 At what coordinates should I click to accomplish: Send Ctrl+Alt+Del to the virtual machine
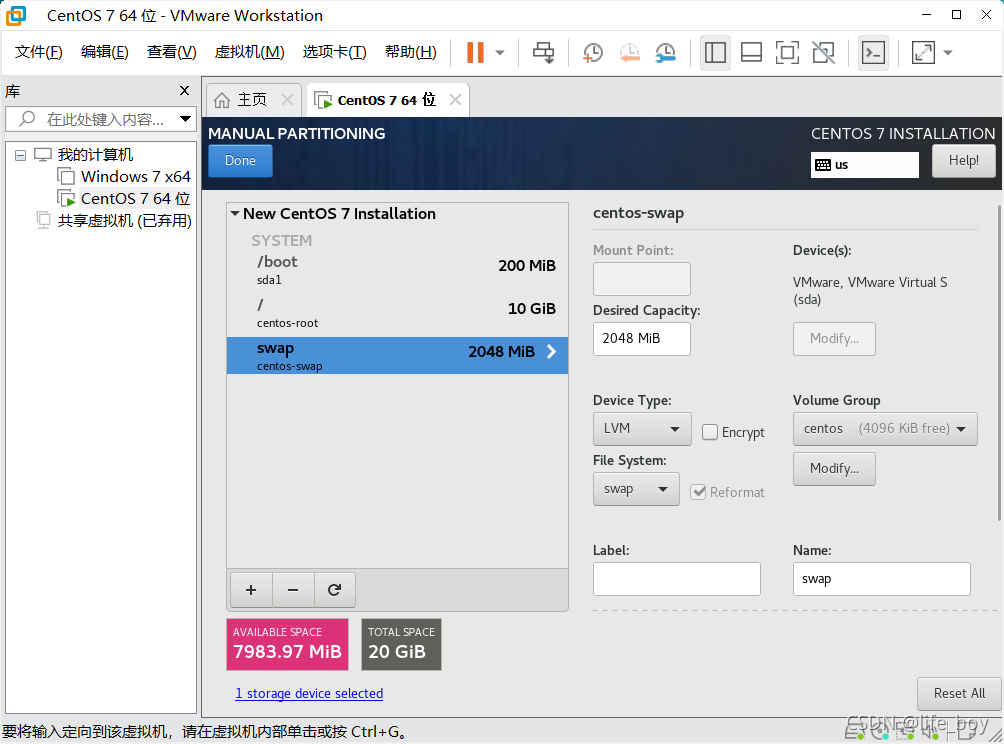tap(544, 53)
